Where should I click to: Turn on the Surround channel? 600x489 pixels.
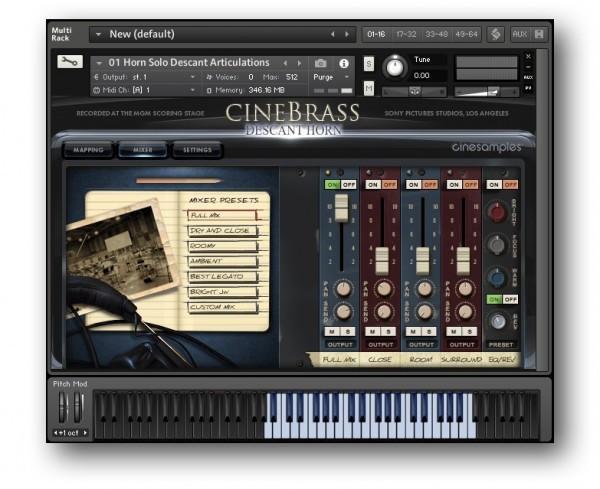tap(454, 185)
